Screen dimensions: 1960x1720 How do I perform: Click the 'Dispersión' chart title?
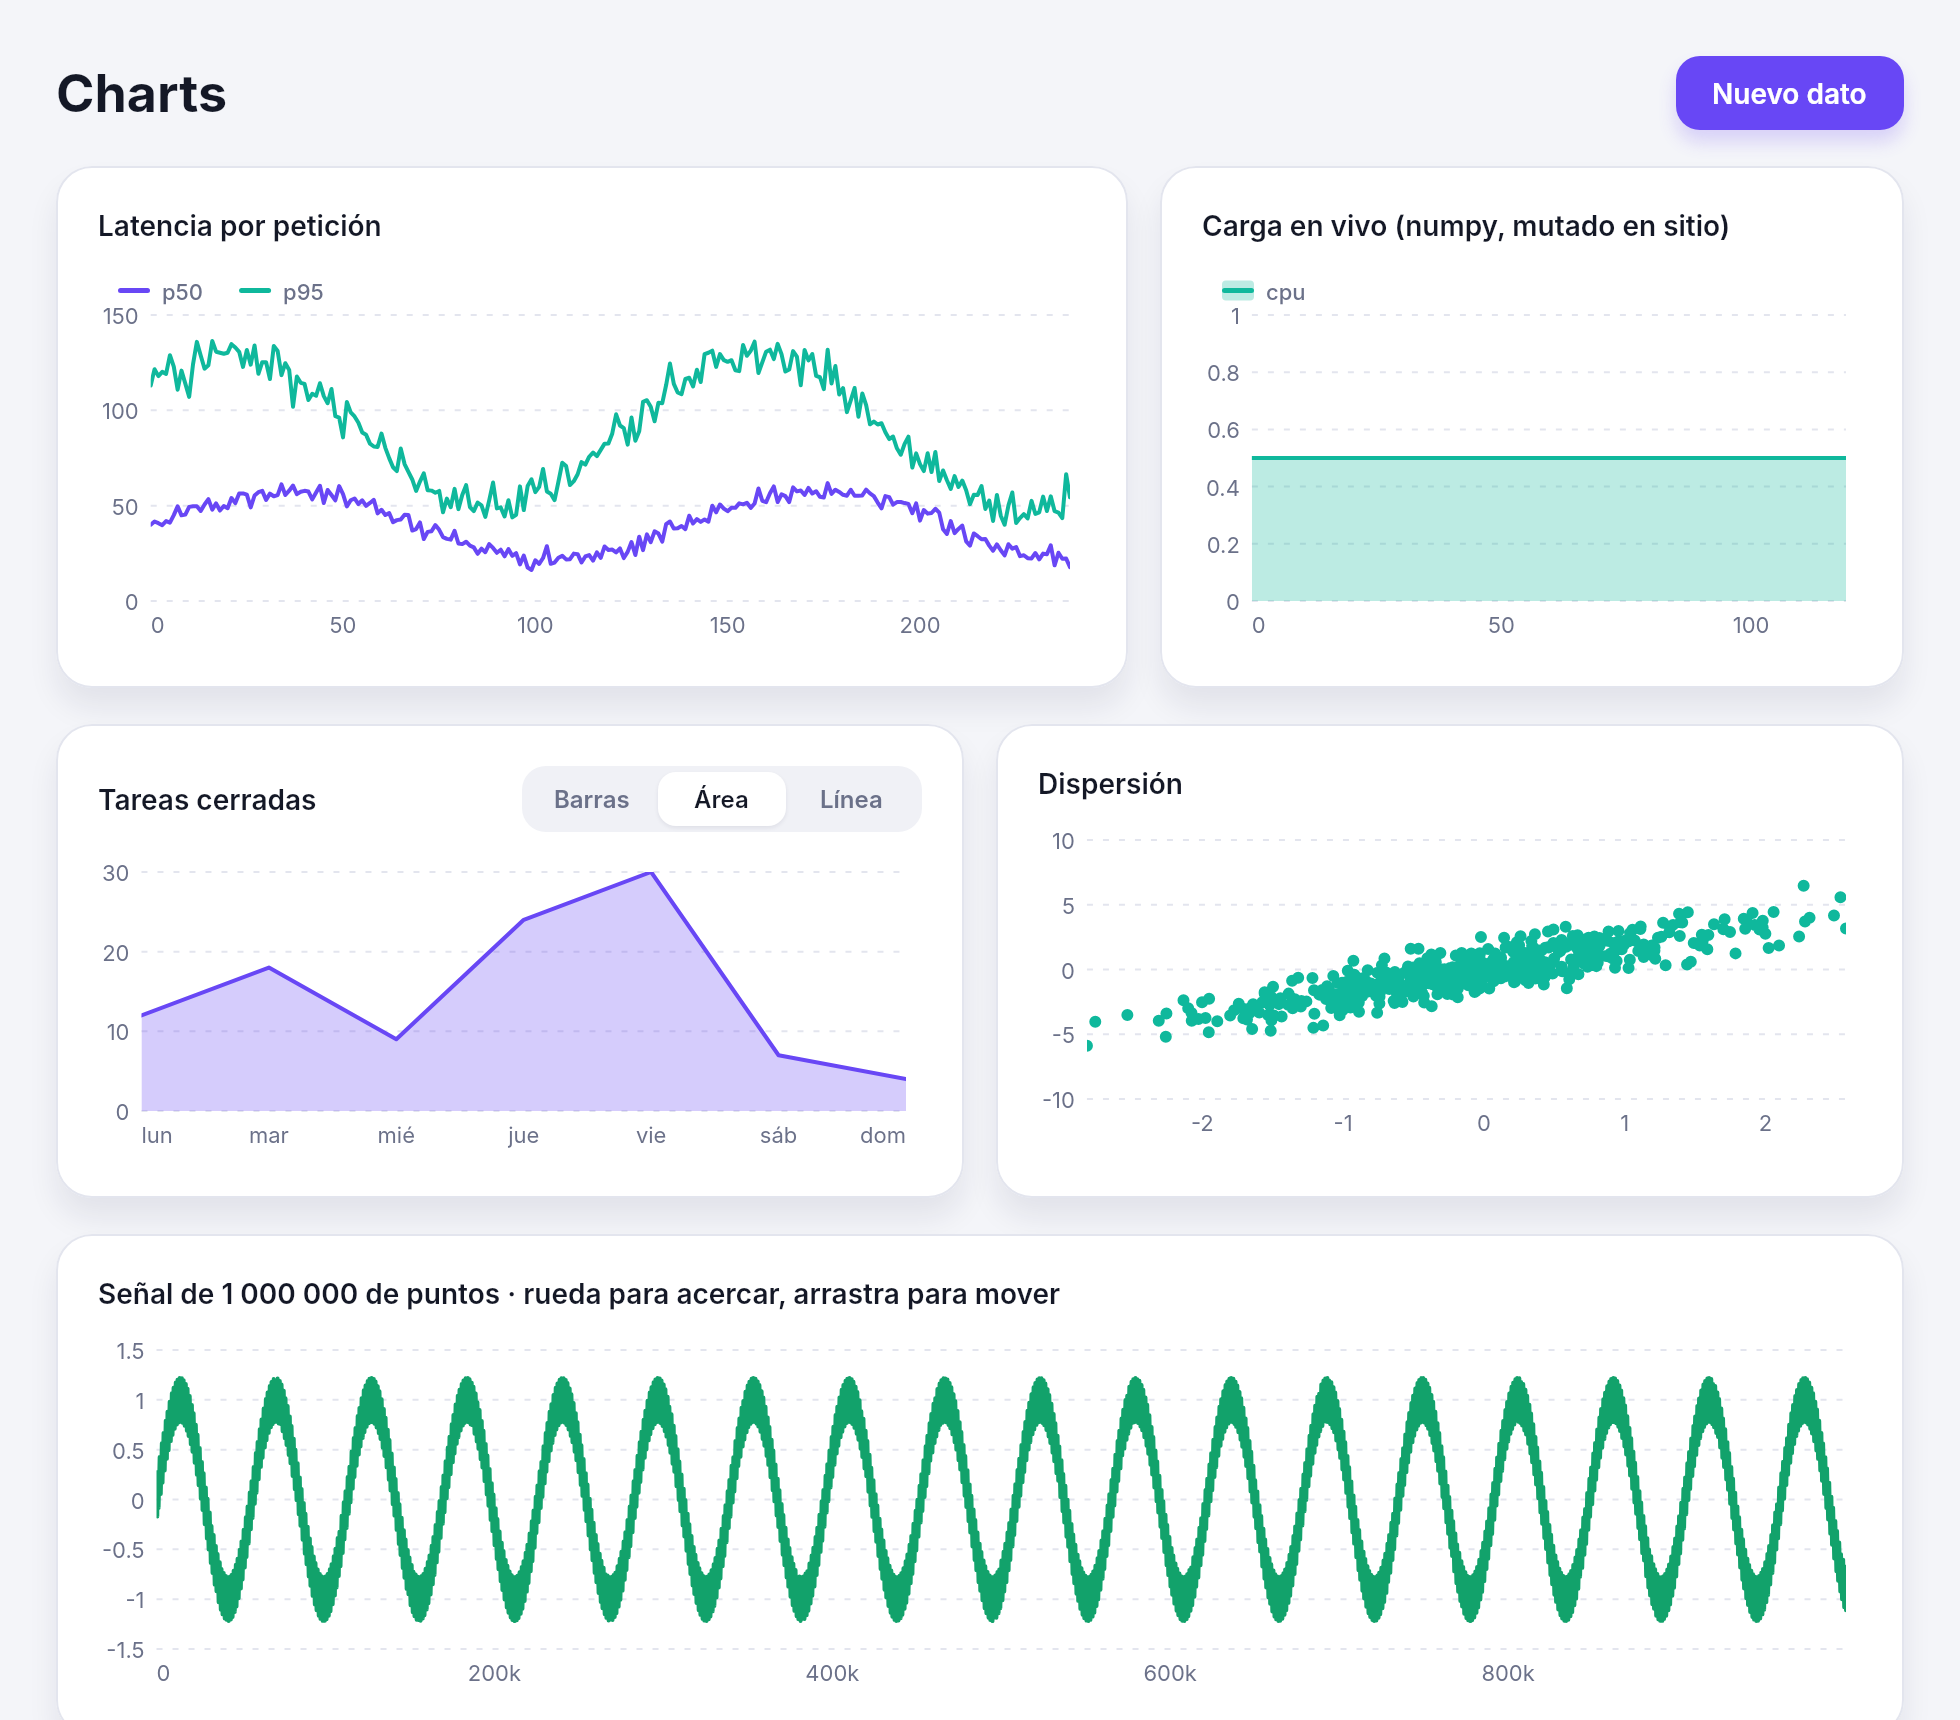1110,784
